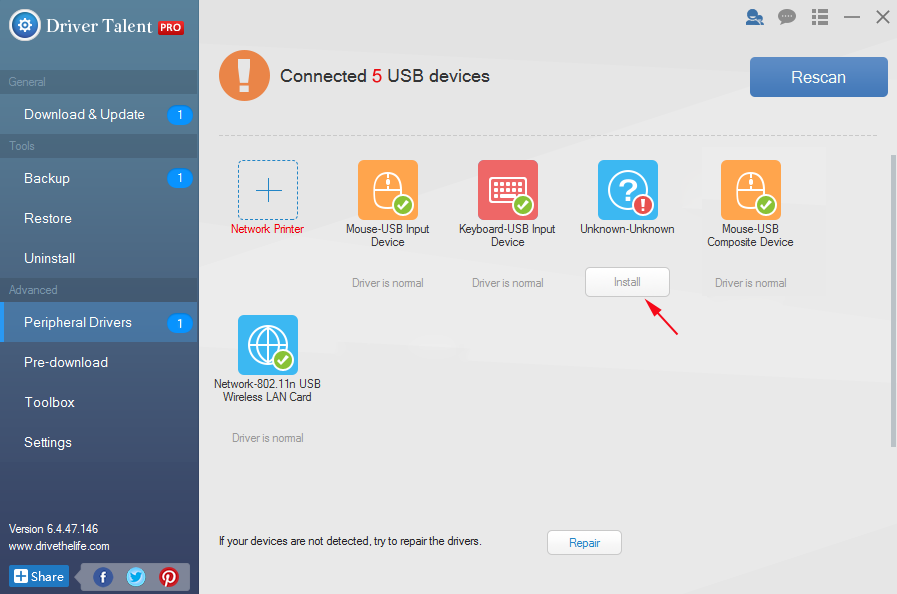Select the Mouse-USB Input Device icon

(x=387, y=190)
